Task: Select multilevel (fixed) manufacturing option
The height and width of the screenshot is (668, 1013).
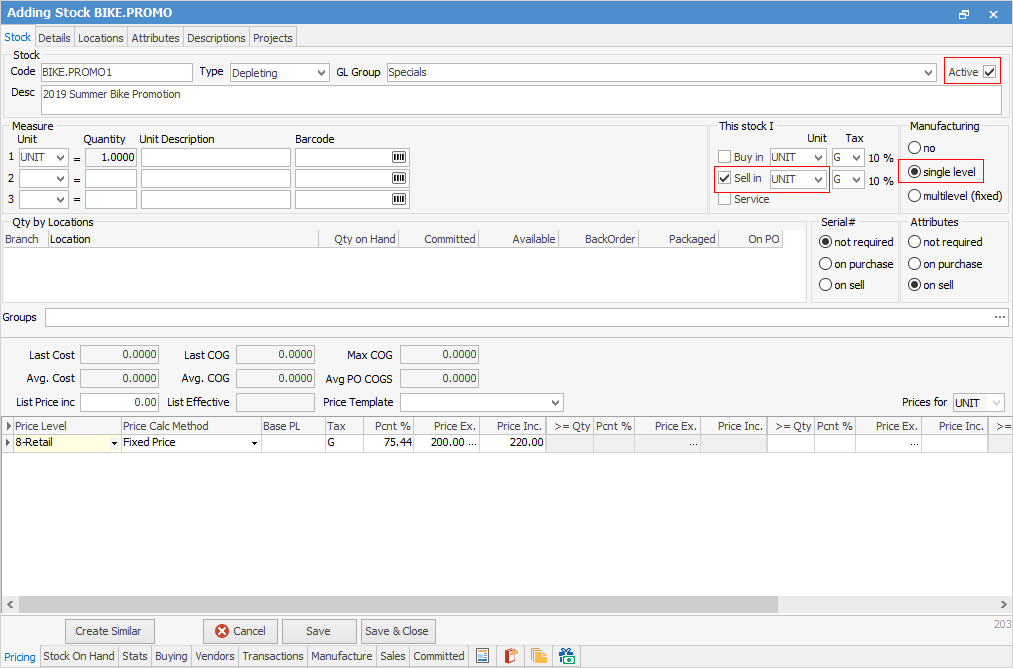Action: [x=915, y=196]
